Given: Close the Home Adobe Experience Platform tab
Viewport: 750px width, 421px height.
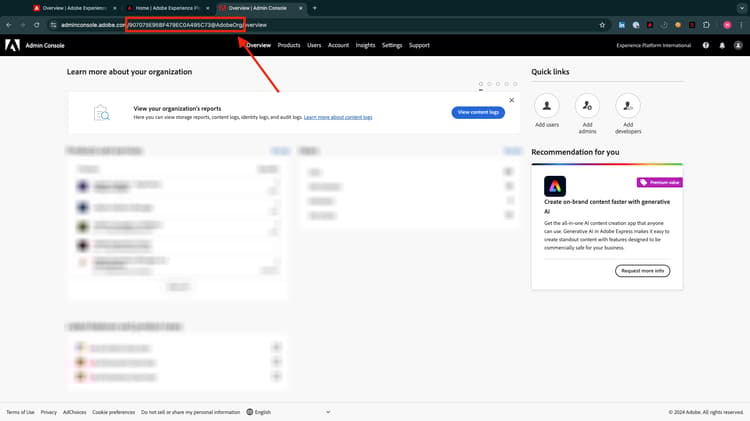Looking at the screenshot, I should point(208,8).
